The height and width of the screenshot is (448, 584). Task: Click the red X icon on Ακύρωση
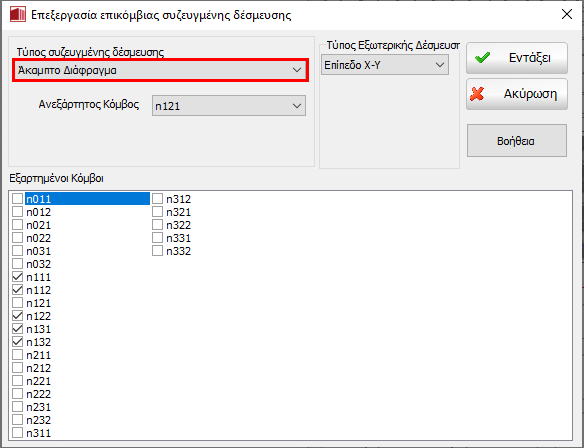point(477,94)
